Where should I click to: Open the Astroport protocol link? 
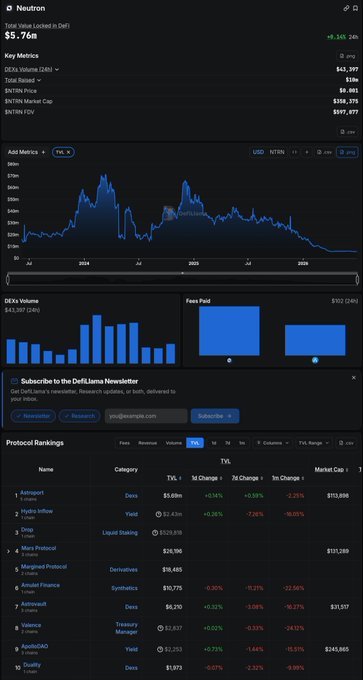(x=32, y=493)
